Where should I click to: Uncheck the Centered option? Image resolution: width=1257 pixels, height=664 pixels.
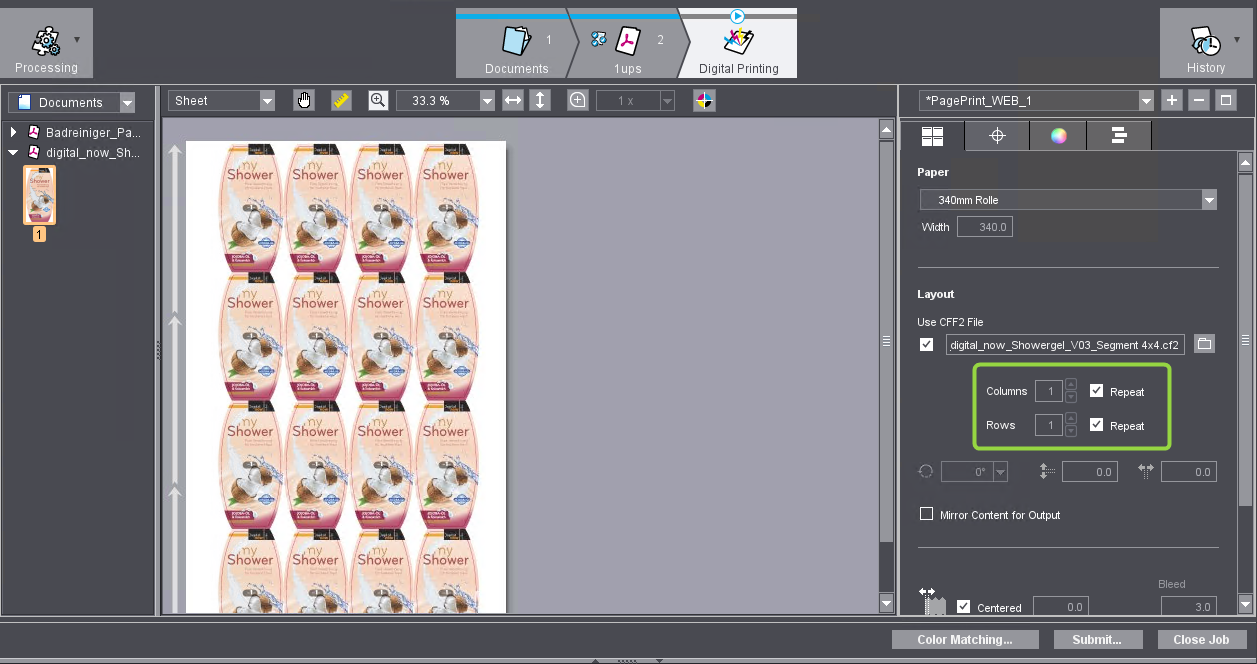[x=963, y=605]
